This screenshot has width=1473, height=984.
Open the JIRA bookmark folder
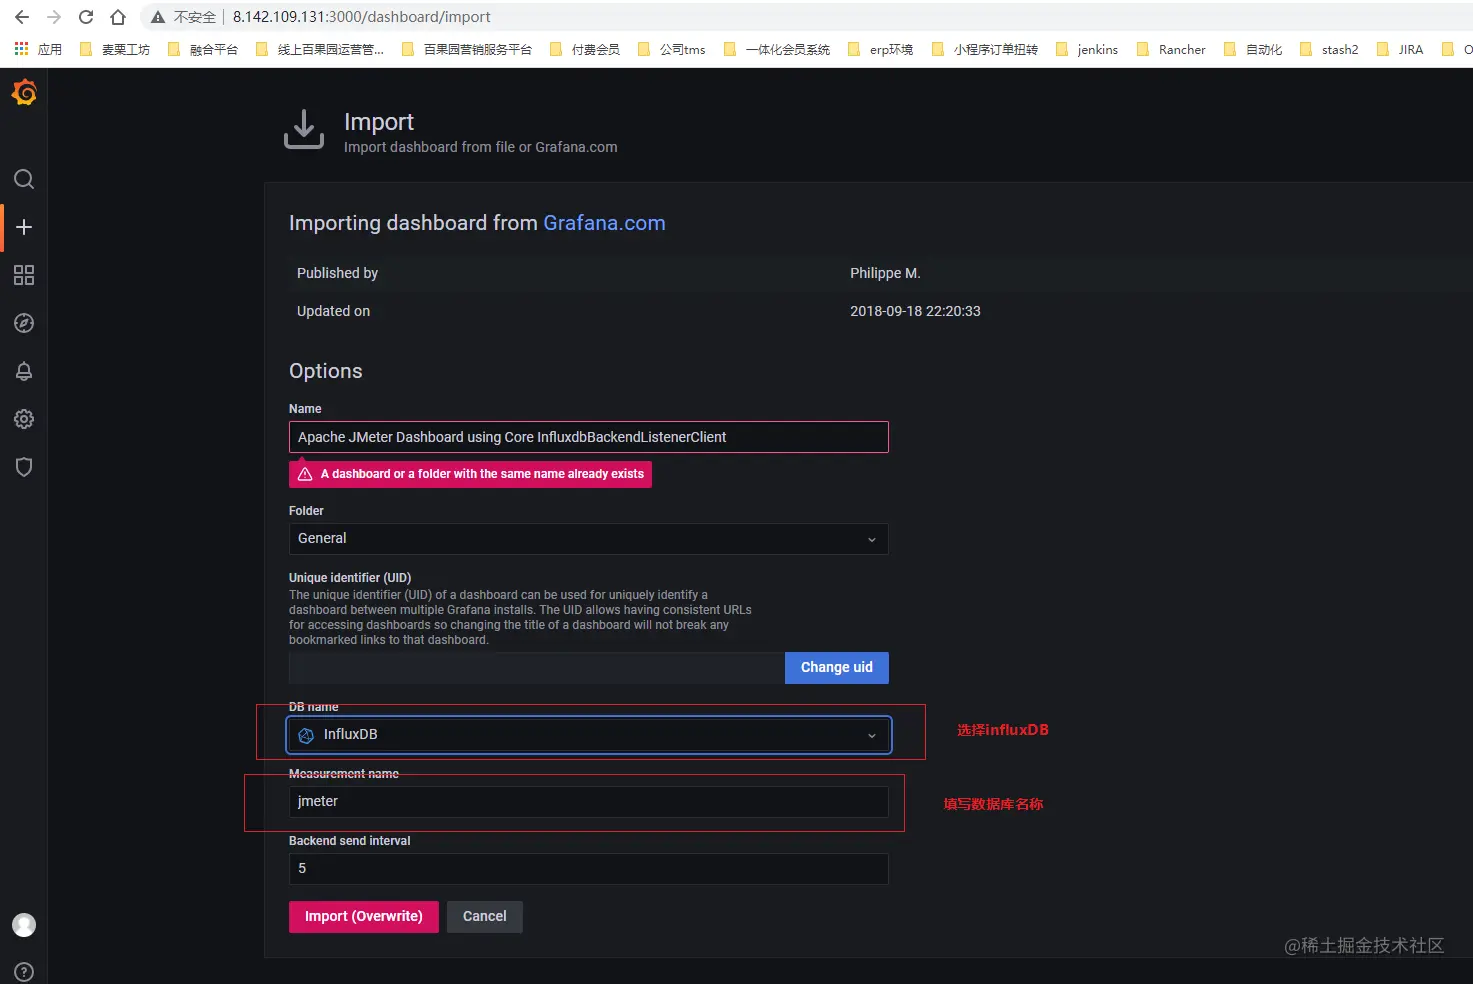(x=1400, y=49)
